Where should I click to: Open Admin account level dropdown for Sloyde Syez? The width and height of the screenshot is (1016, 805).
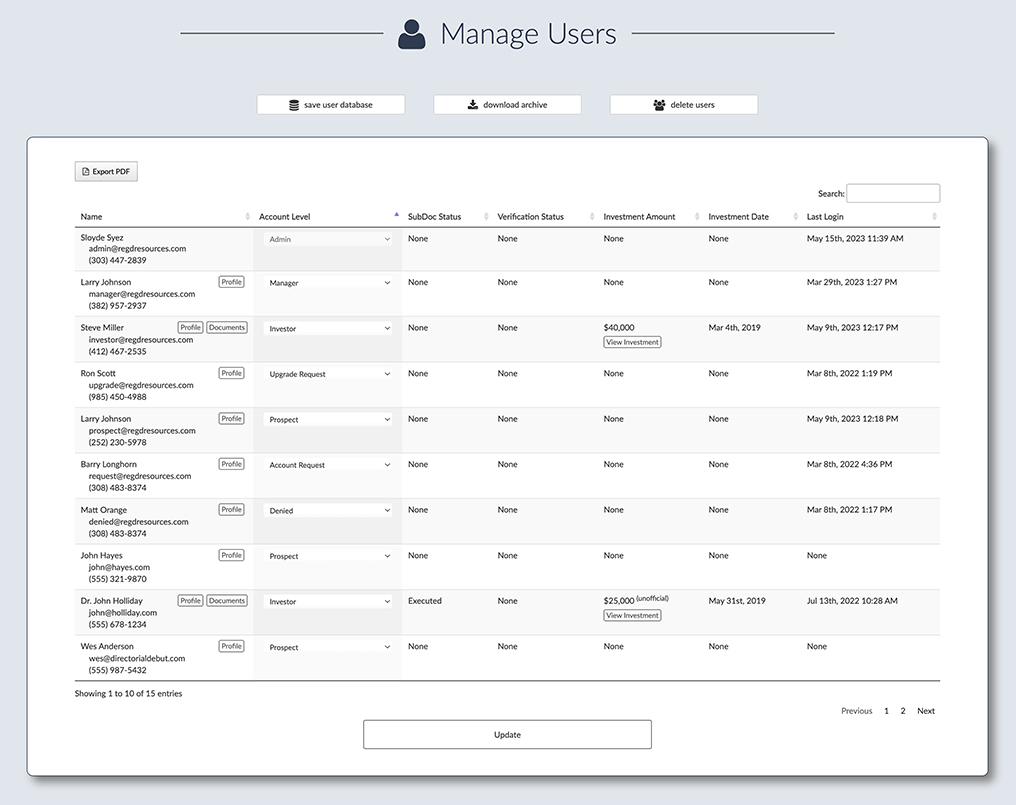(329, 239)
